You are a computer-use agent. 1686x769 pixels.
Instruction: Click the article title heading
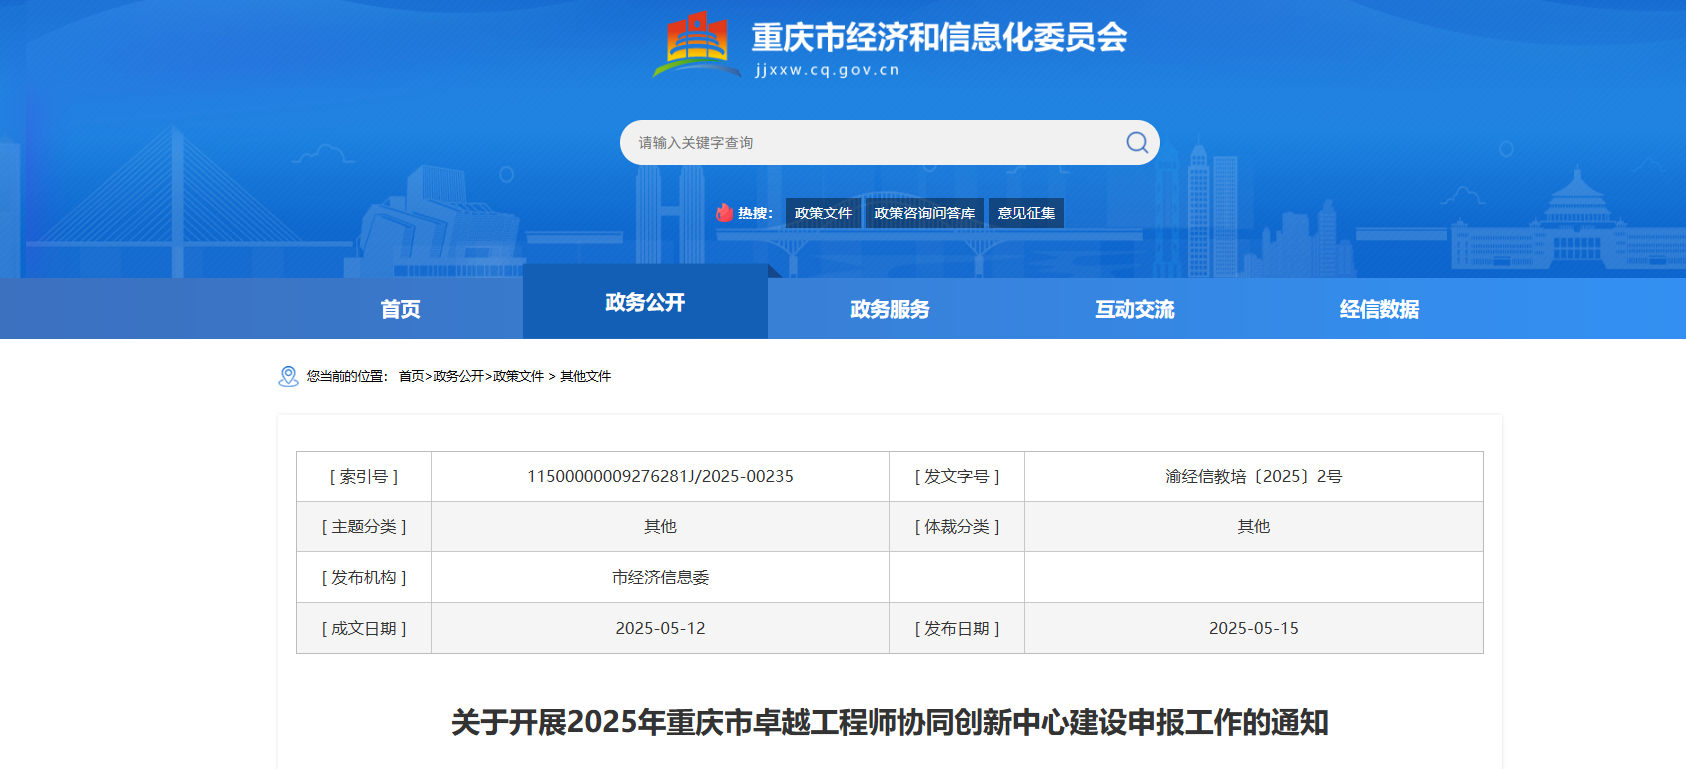click(x=889, y=722)
